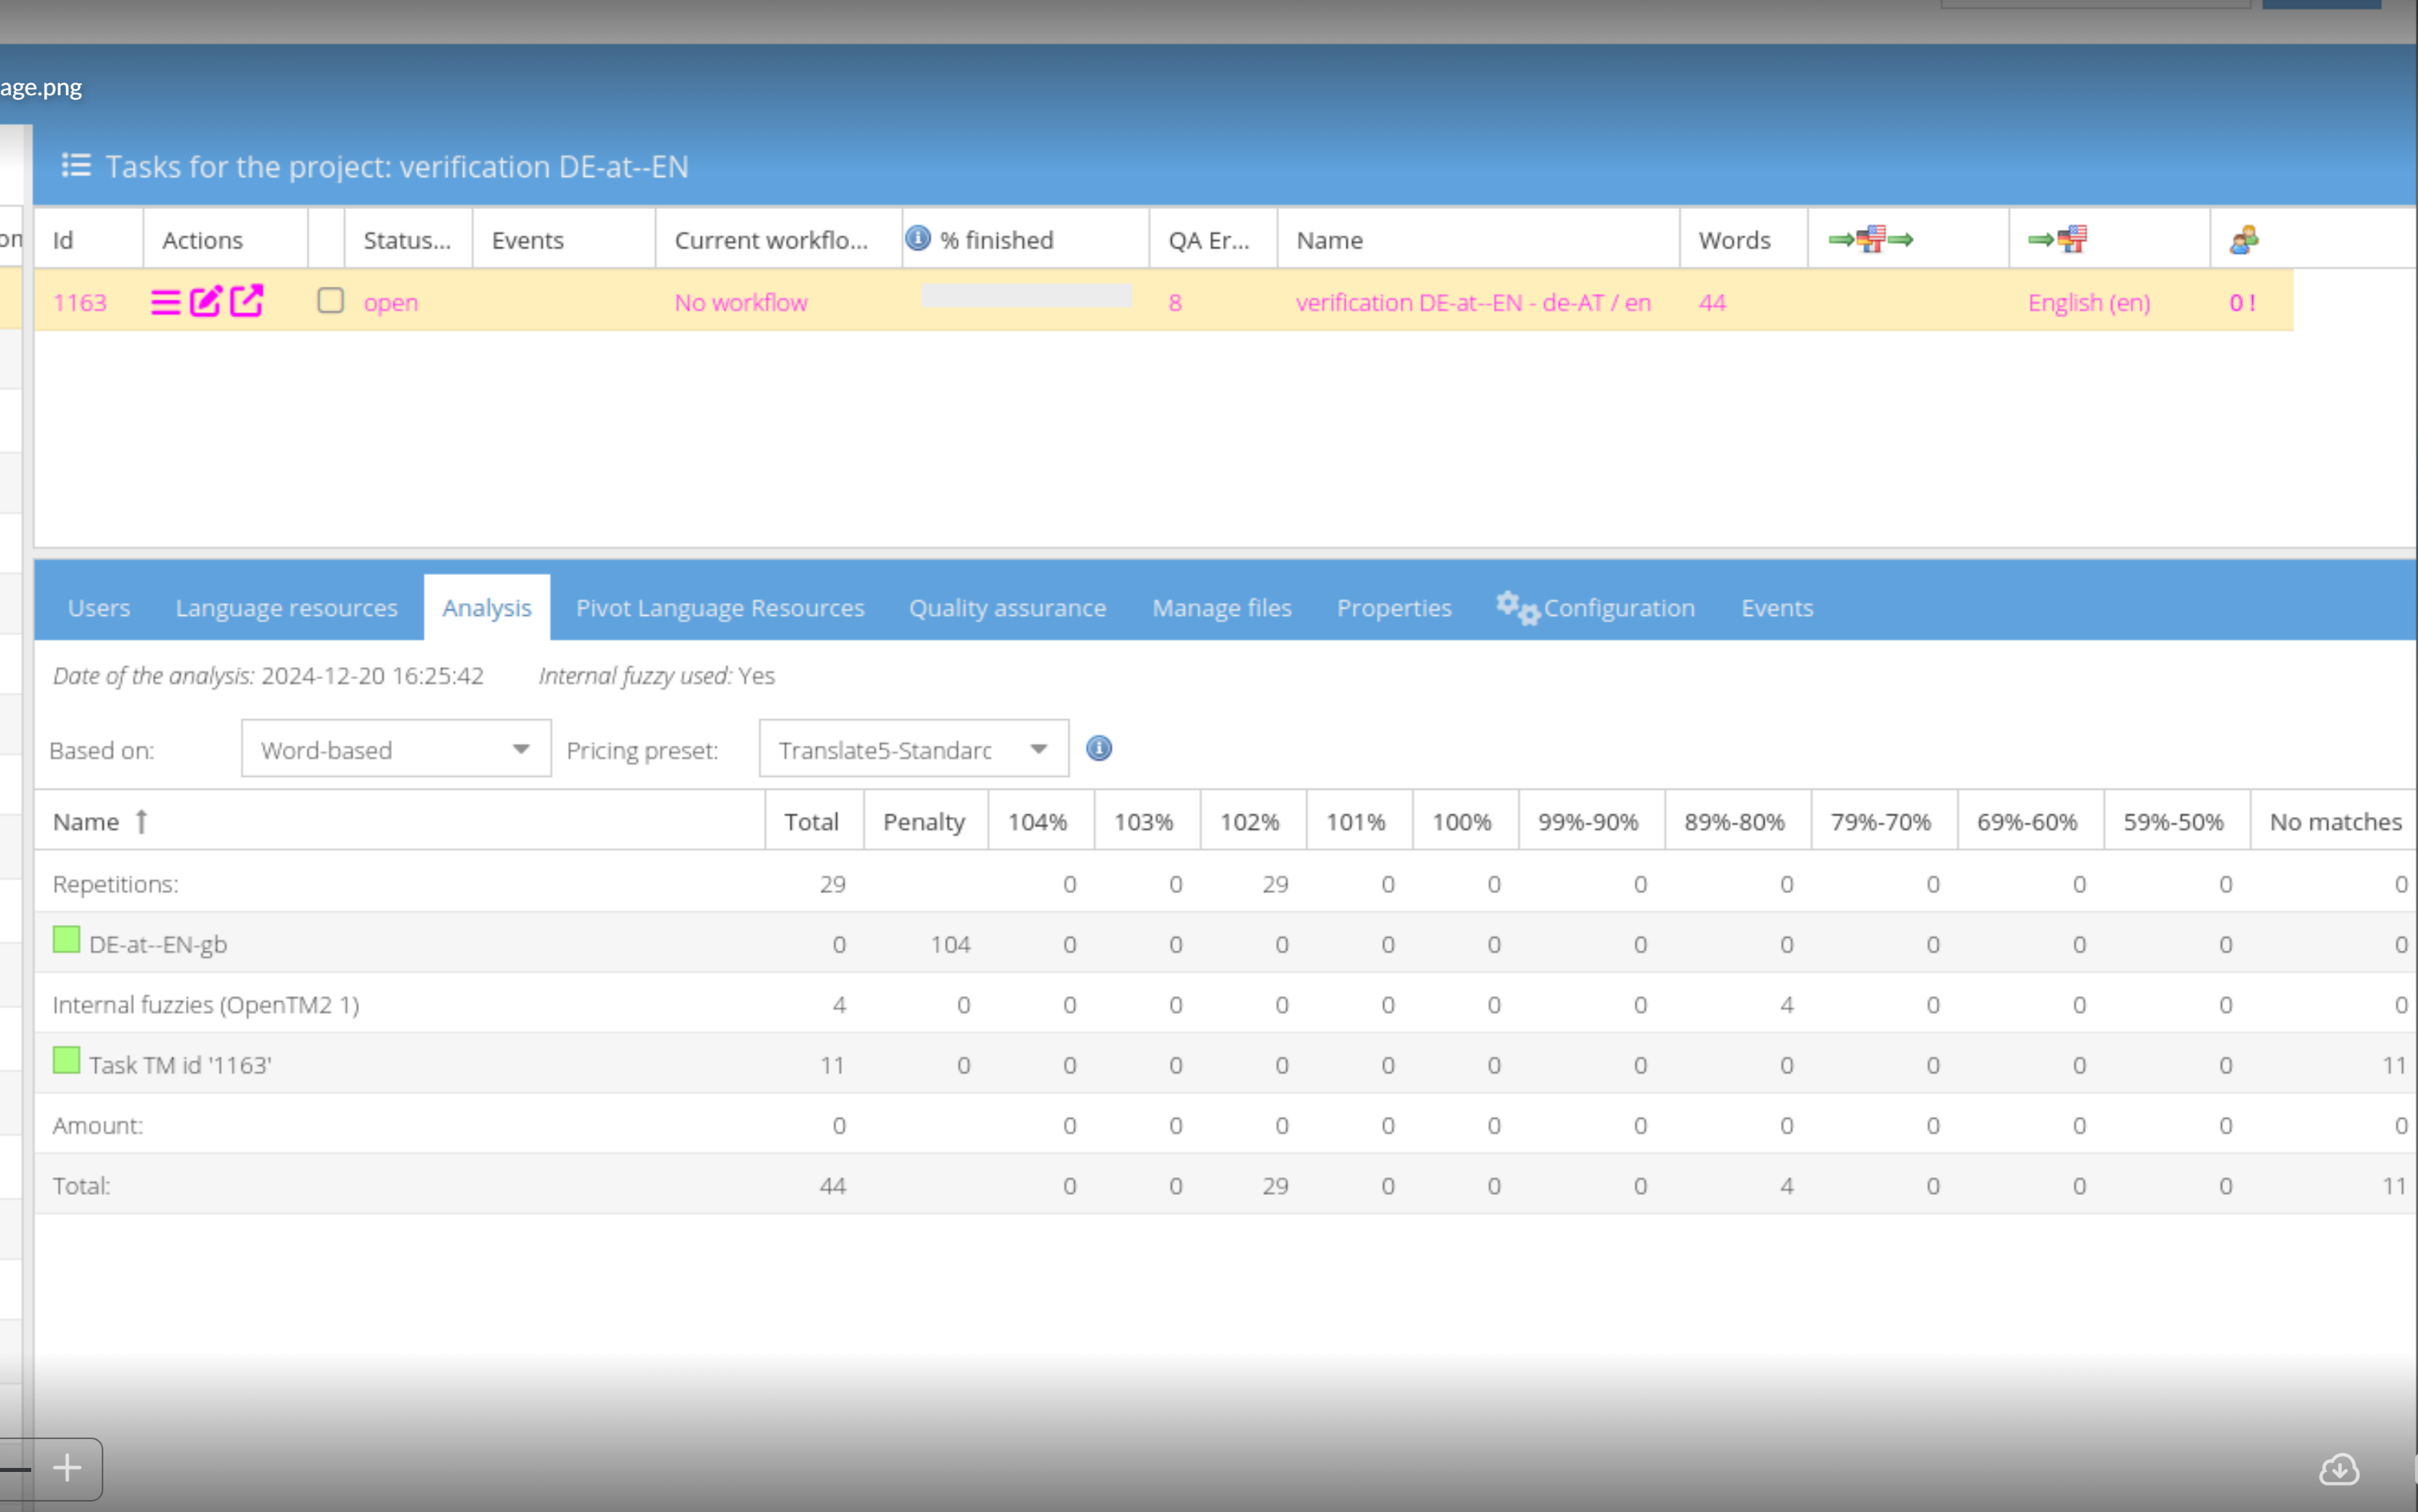Click the edit task pencil icon

tap(205, 301)
